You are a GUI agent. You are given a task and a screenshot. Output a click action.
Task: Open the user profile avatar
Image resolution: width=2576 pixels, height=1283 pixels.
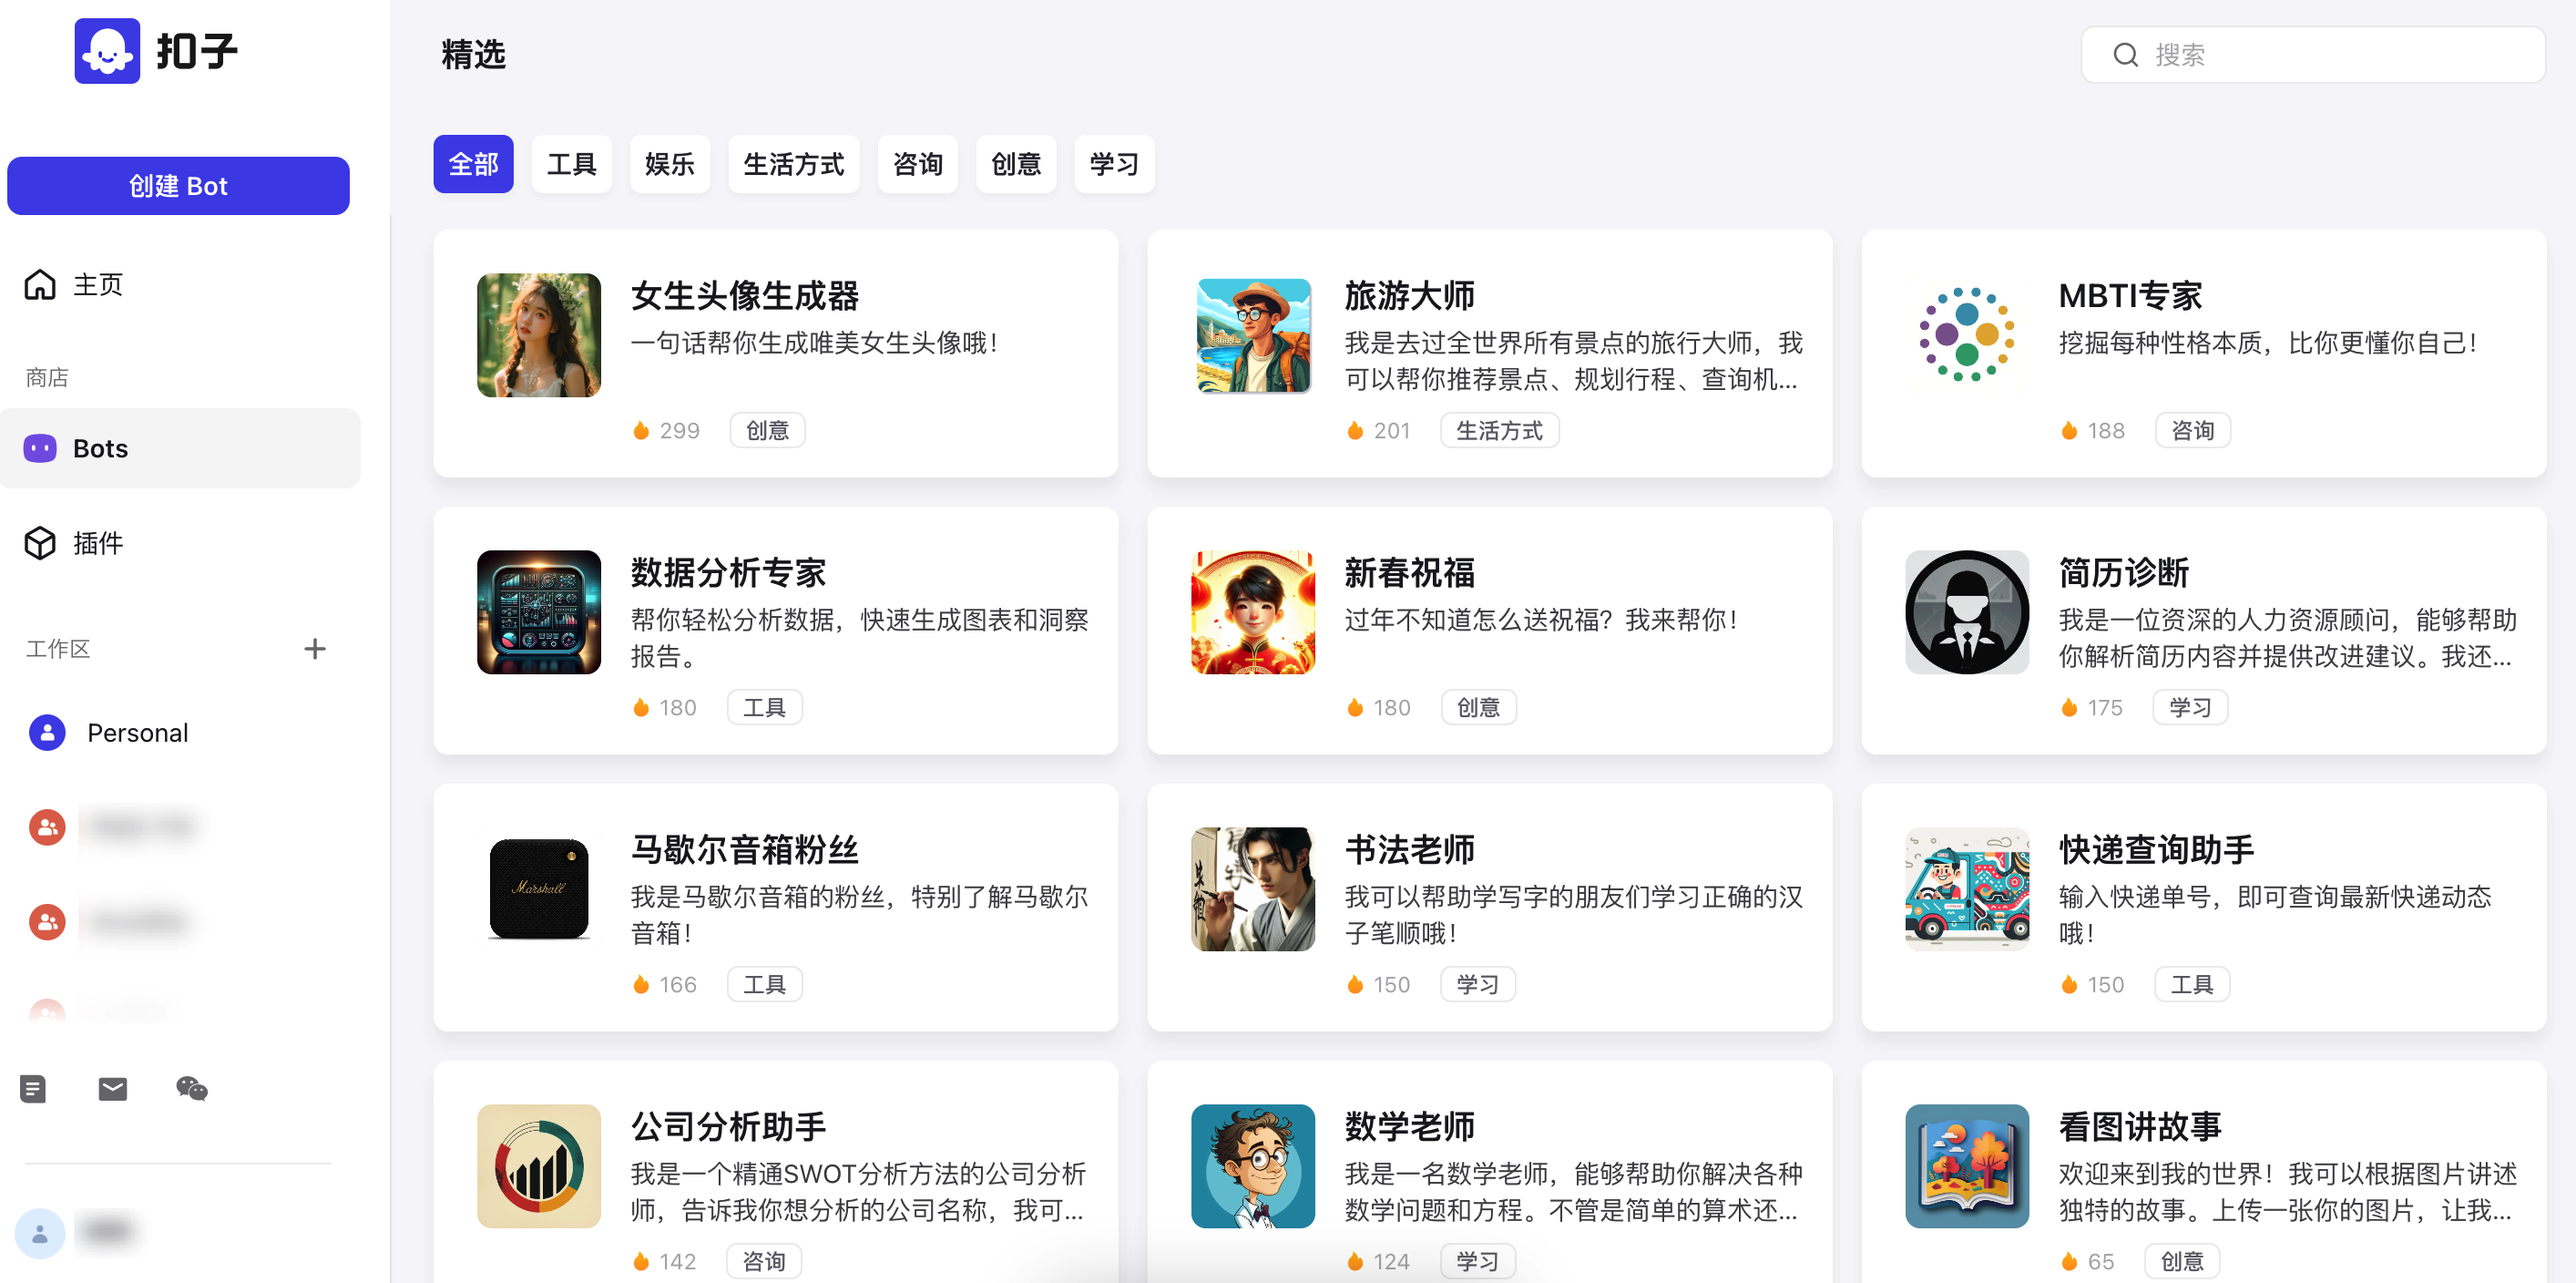point(40,1234)
